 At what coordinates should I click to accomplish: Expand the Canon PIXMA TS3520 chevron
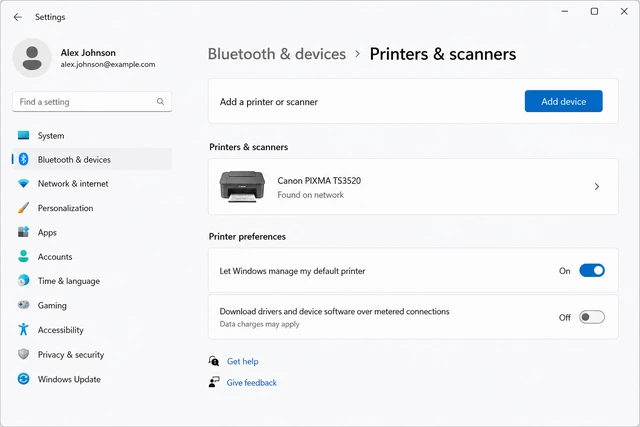coord(597,187)
